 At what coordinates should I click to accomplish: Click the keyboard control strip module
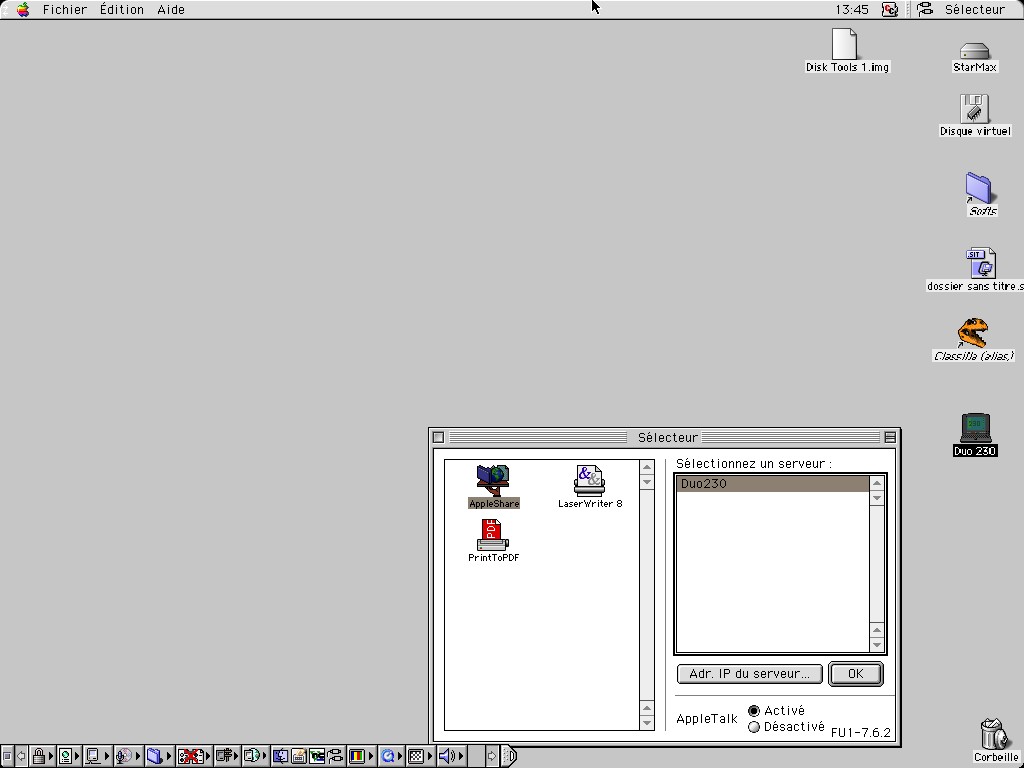coord(298,756)
